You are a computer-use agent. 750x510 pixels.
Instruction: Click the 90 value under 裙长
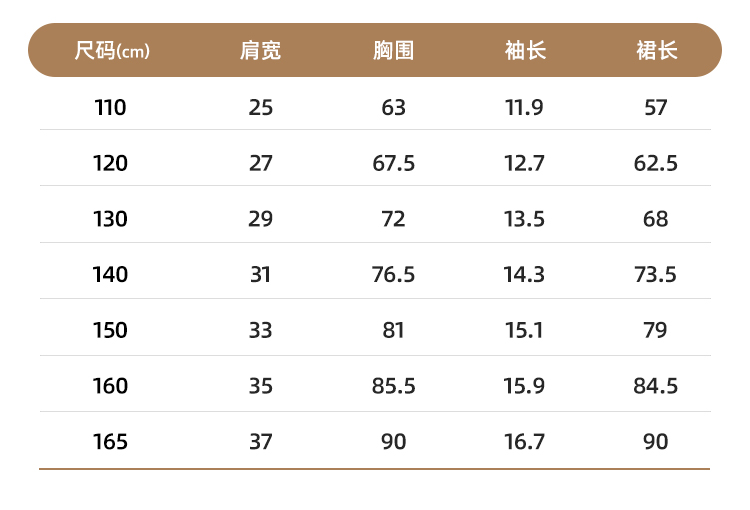(656, 441)
